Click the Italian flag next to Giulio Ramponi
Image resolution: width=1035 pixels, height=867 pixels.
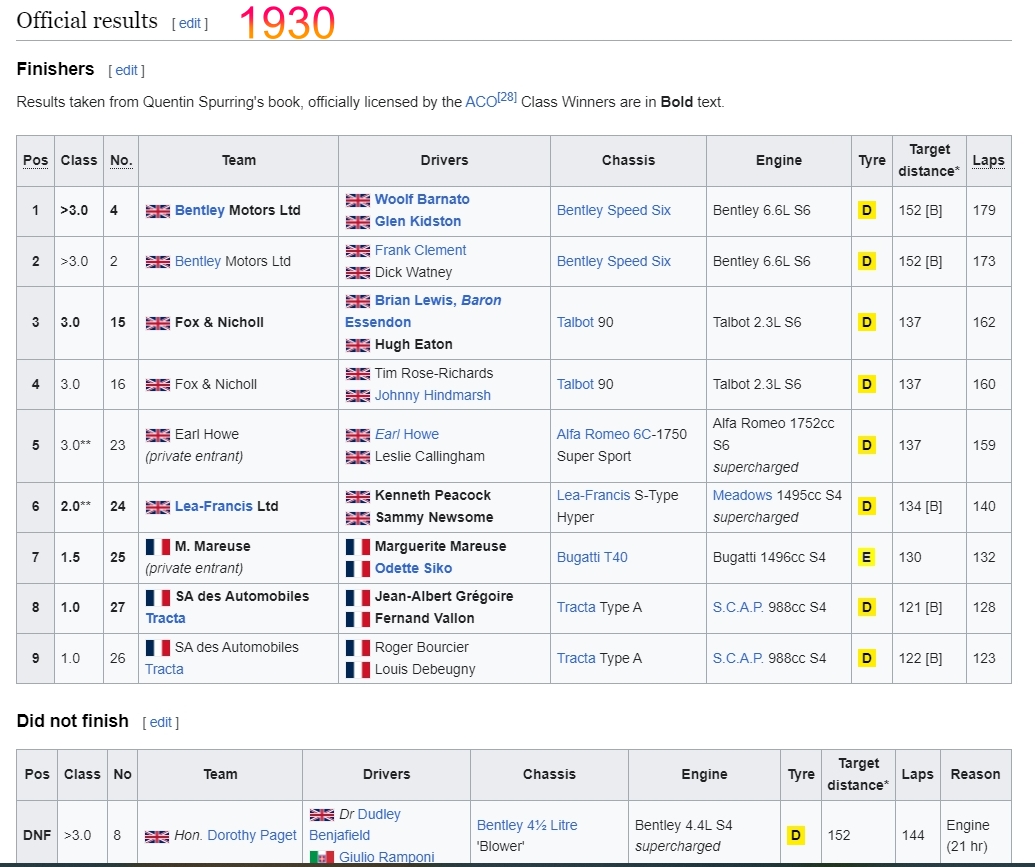click(321, 857)
